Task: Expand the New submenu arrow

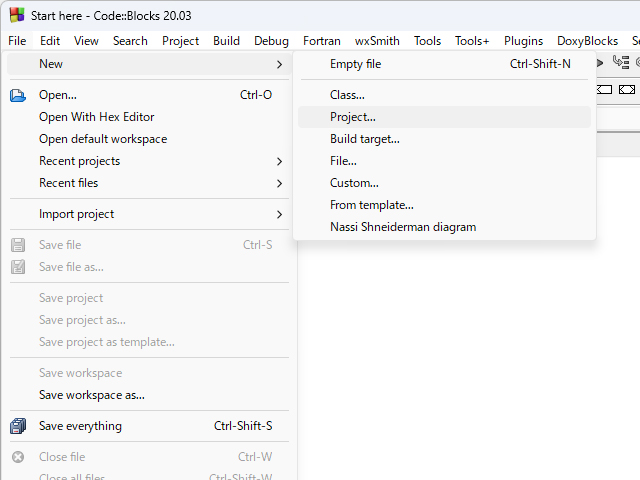Action: (x=279, y=64)
